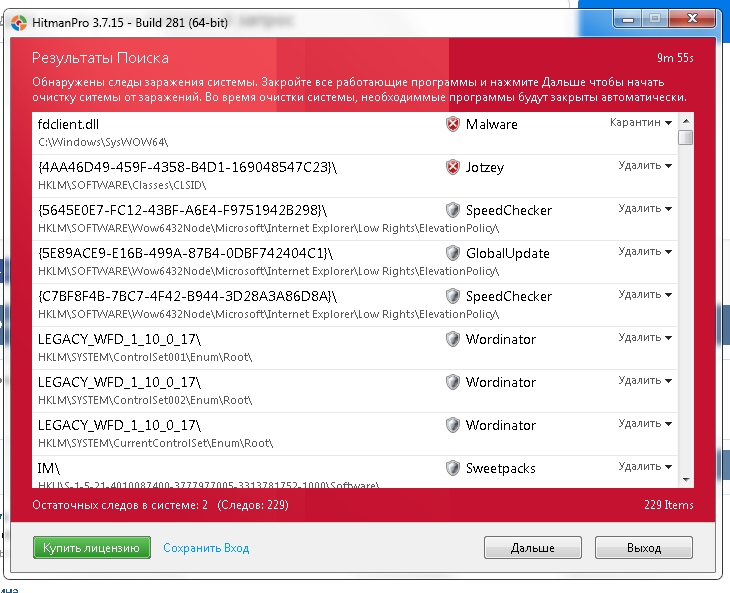Open Удалить dropdown for Wordinator ControlSet001 row
Viewport: 730px width, 593px height.
(x=645, y=337)
